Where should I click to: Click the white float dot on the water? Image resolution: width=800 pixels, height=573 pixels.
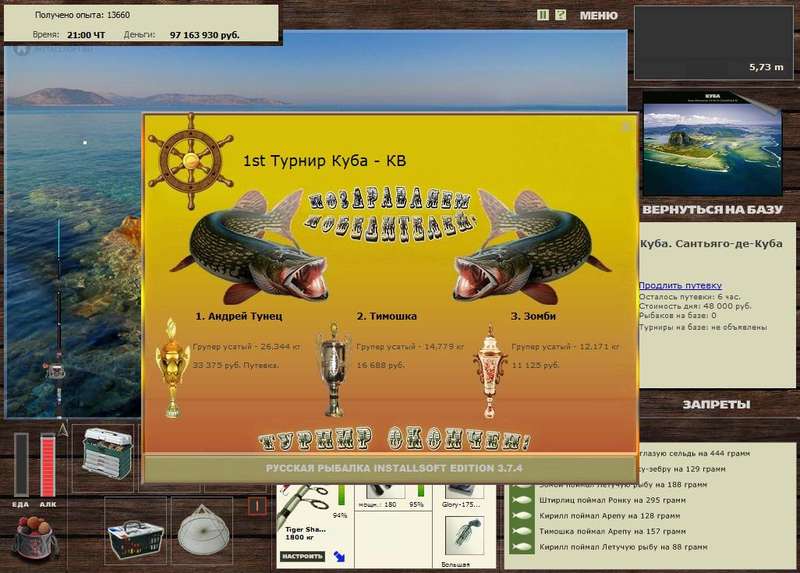[85, 143]
